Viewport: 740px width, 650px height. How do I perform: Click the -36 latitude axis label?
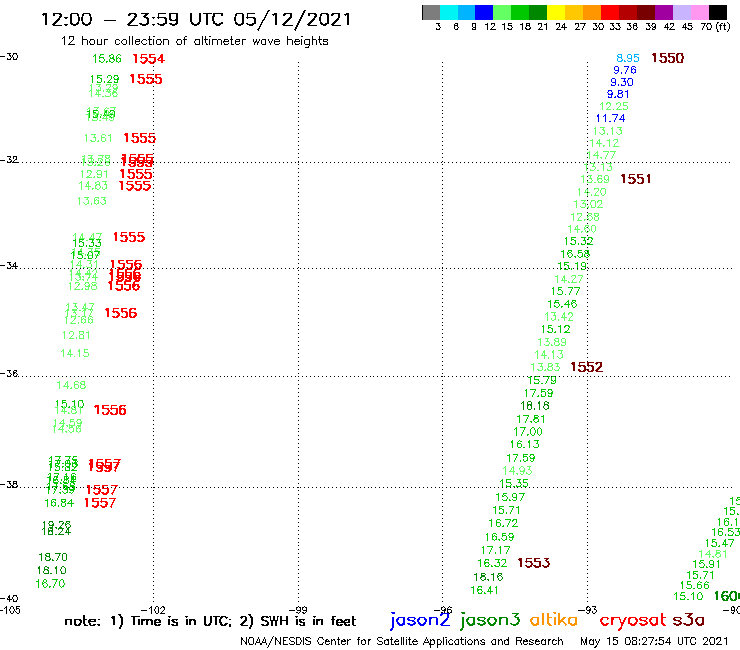[x=9, y=374]
